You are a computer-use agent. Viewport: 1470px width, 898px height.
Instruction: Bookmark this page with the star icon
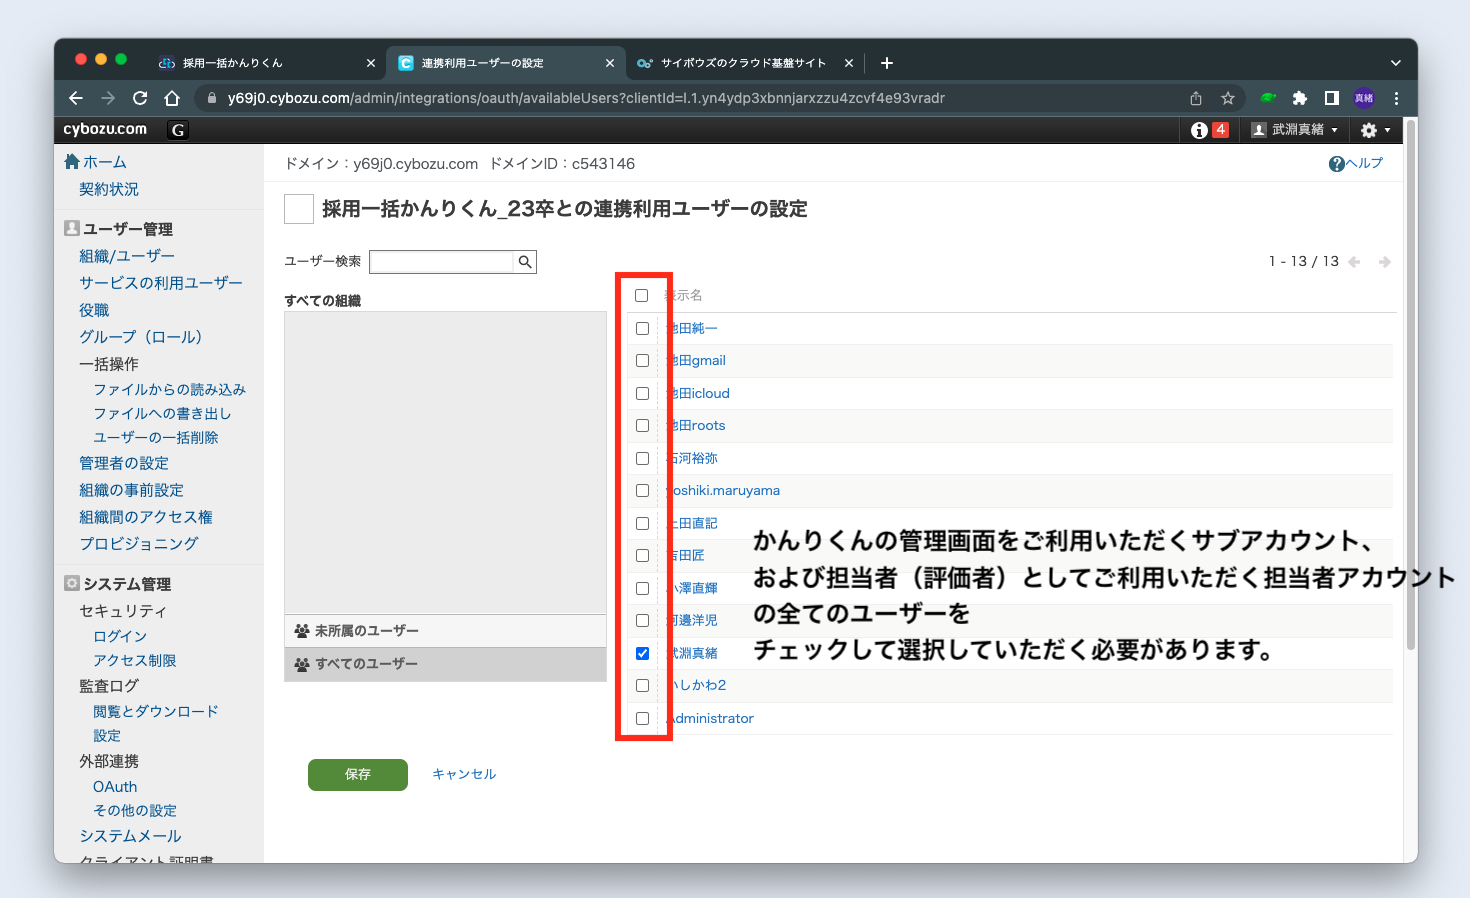point(1228,98)
